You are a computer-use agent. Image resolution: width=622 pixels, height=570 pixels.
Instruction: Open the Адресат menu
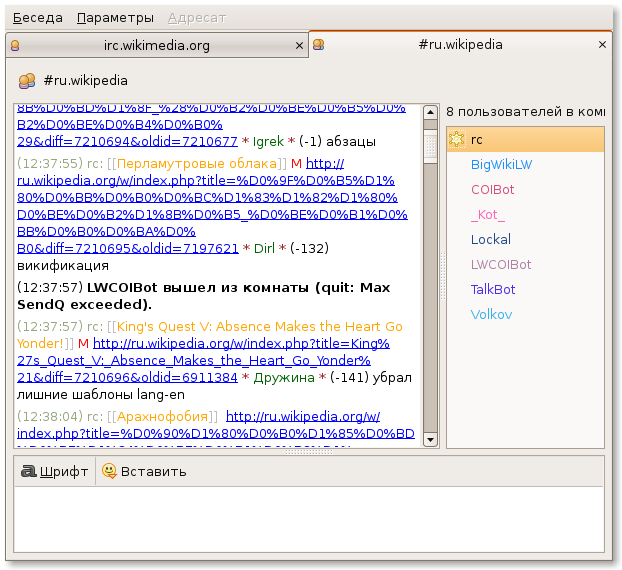(x=197, y=18)
